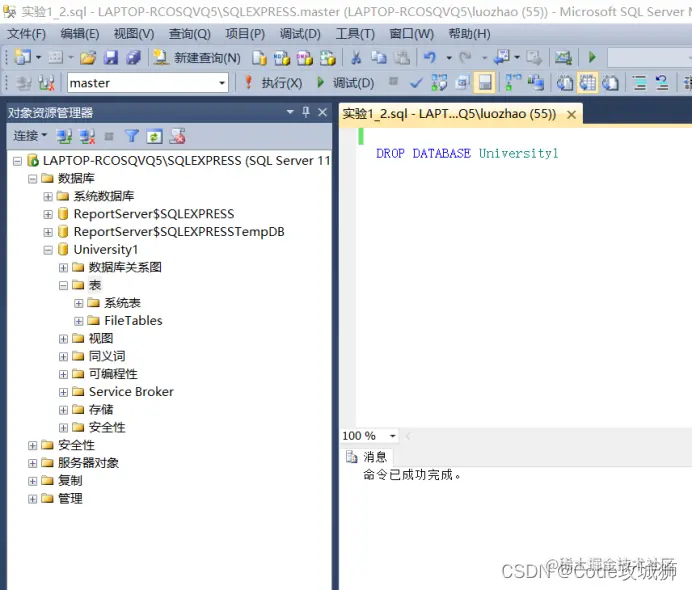Click the Navigate Backward icon

point(502,57)
